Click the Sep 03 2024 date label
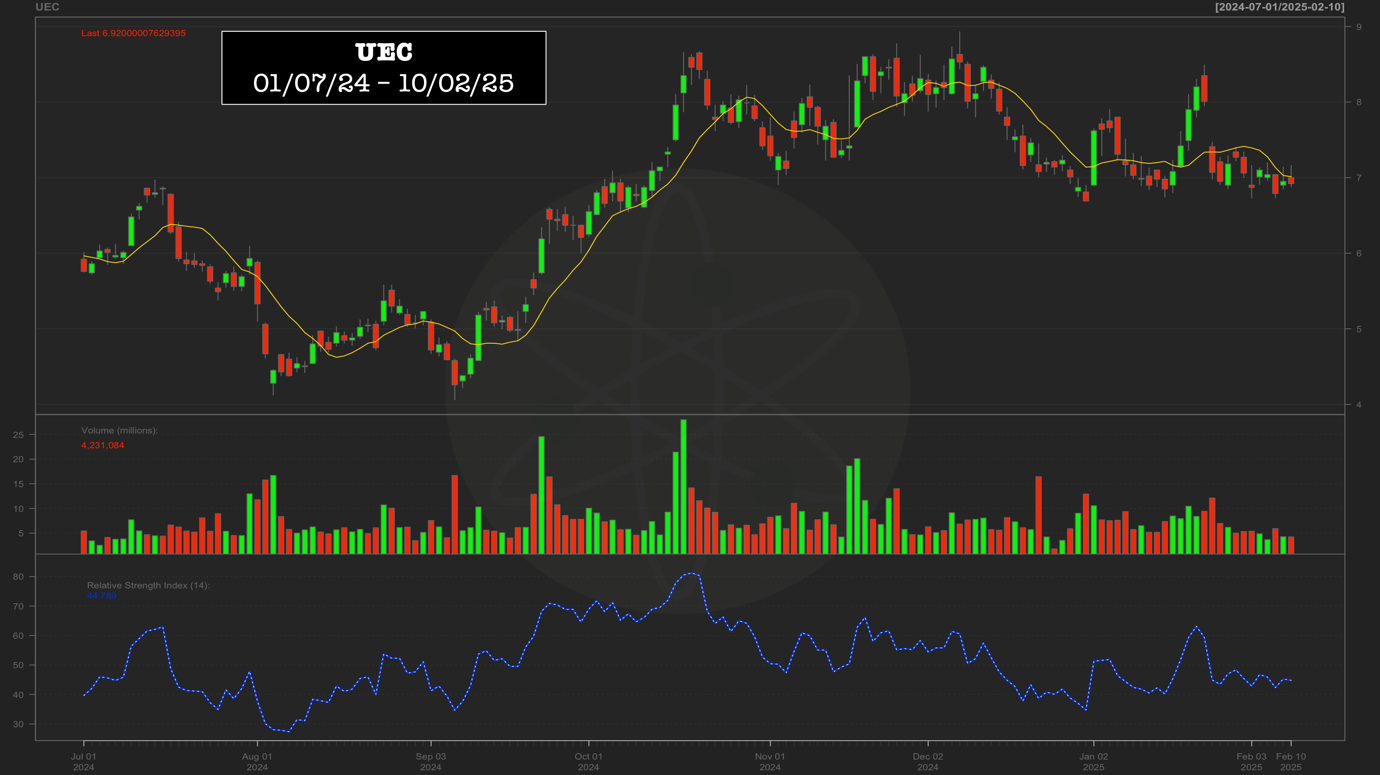The width and height of the screenshot is (1380, 775). tap(431, 762)
